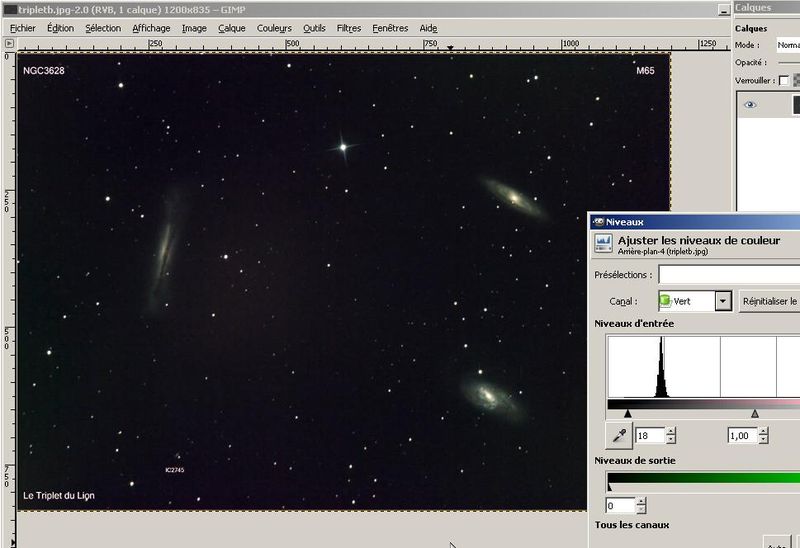Screen dimensions: 800x548
Task: Click the lock alpha channel icon
Action: point(797,81)
